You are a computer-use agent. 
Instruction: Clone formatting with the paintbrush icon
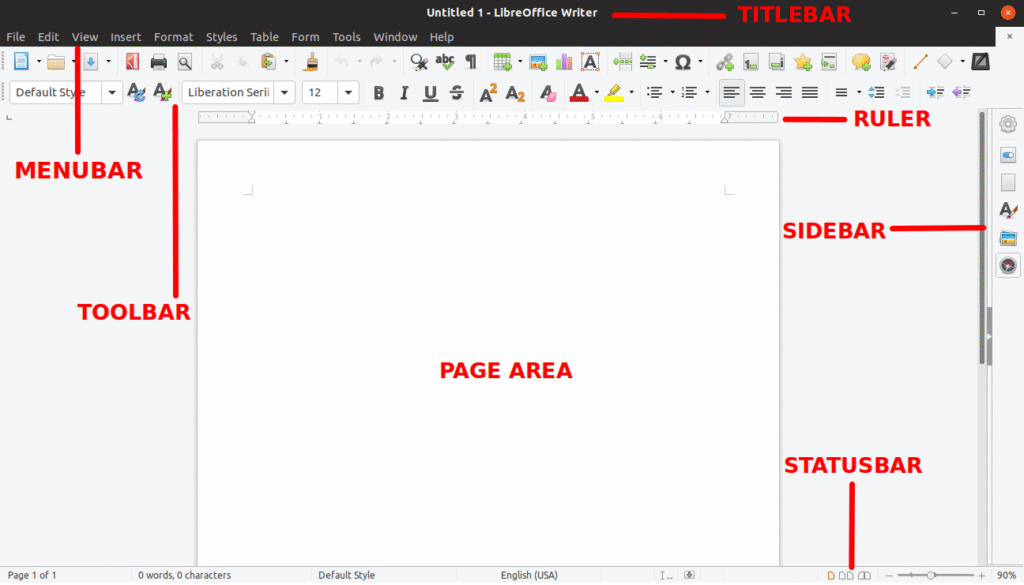tap(312, 62)
